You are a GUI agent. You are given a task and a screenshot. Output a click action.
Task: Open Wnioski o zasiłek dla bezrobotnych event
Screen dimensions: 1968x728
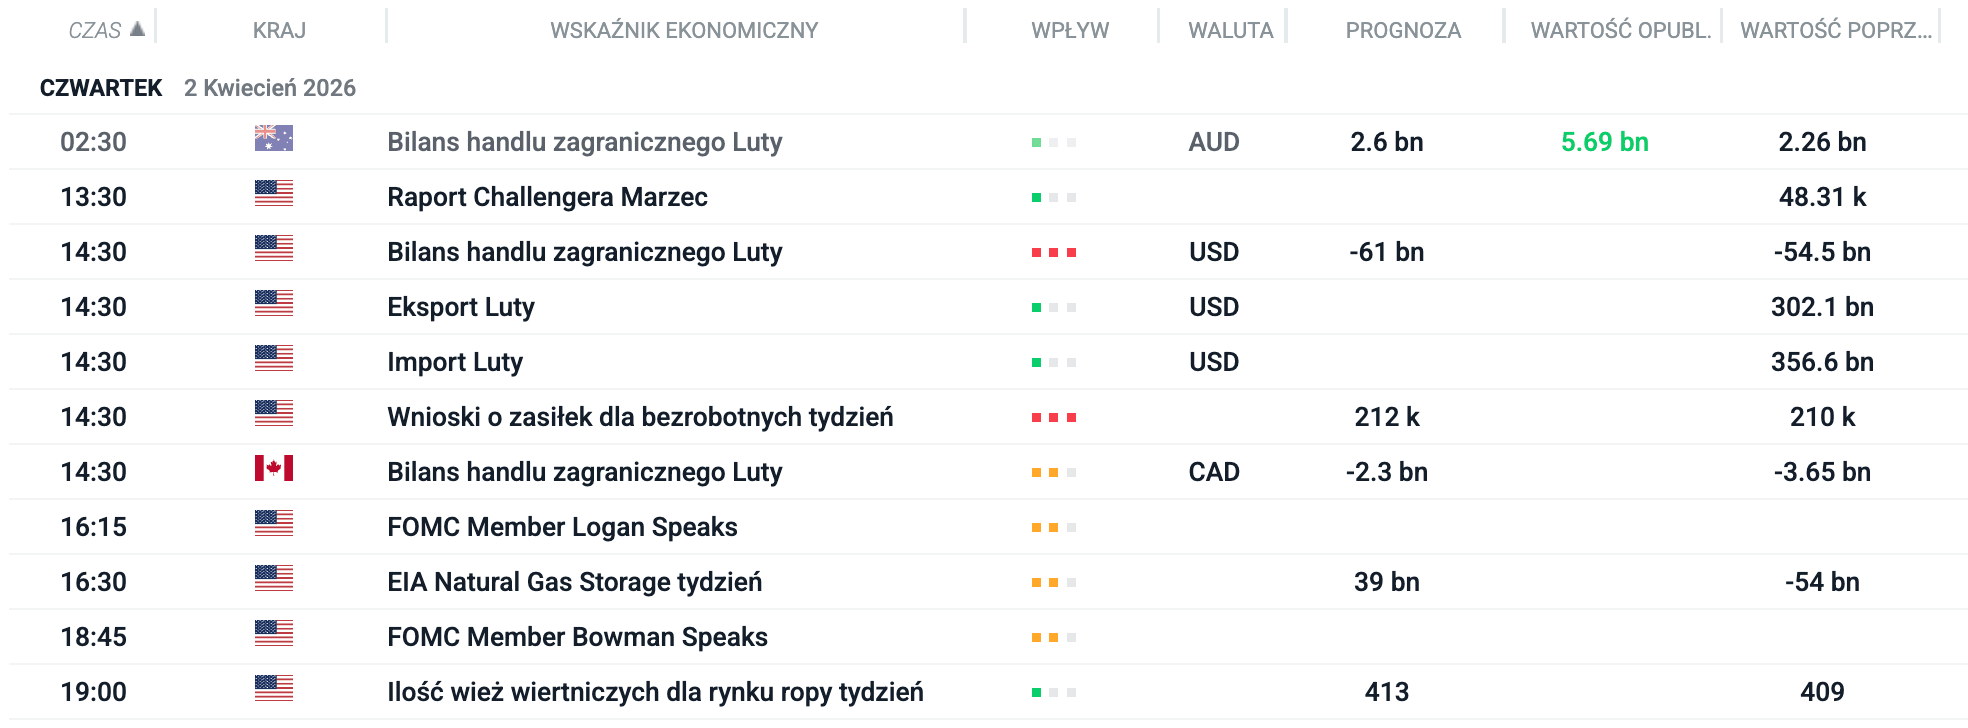click(x=640, y=417)
